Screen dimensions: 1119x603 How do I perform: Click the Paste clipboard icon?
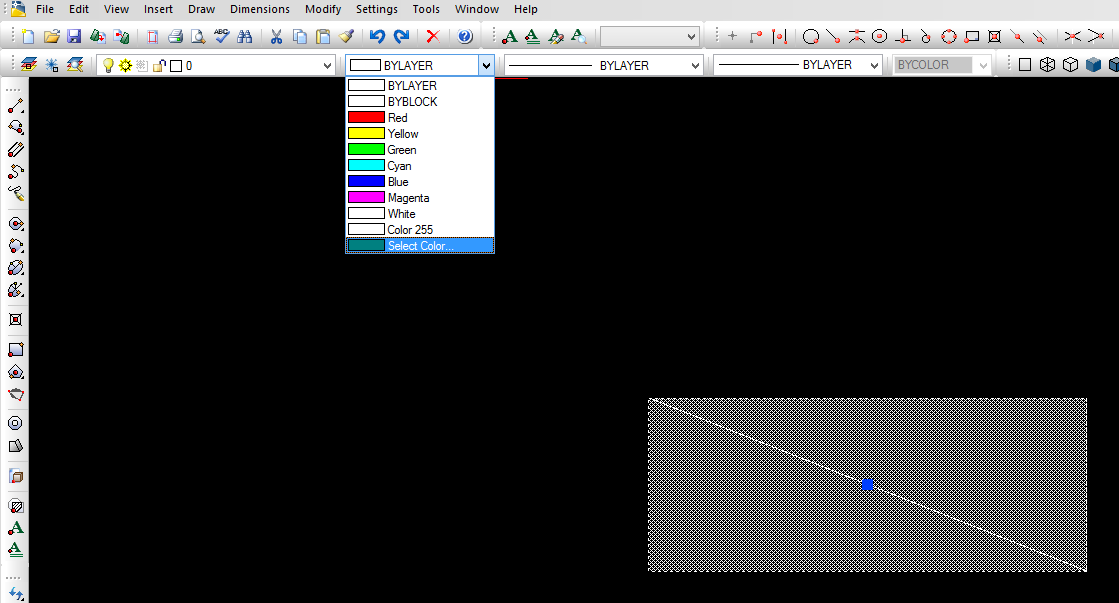click(x=323, y=36)
